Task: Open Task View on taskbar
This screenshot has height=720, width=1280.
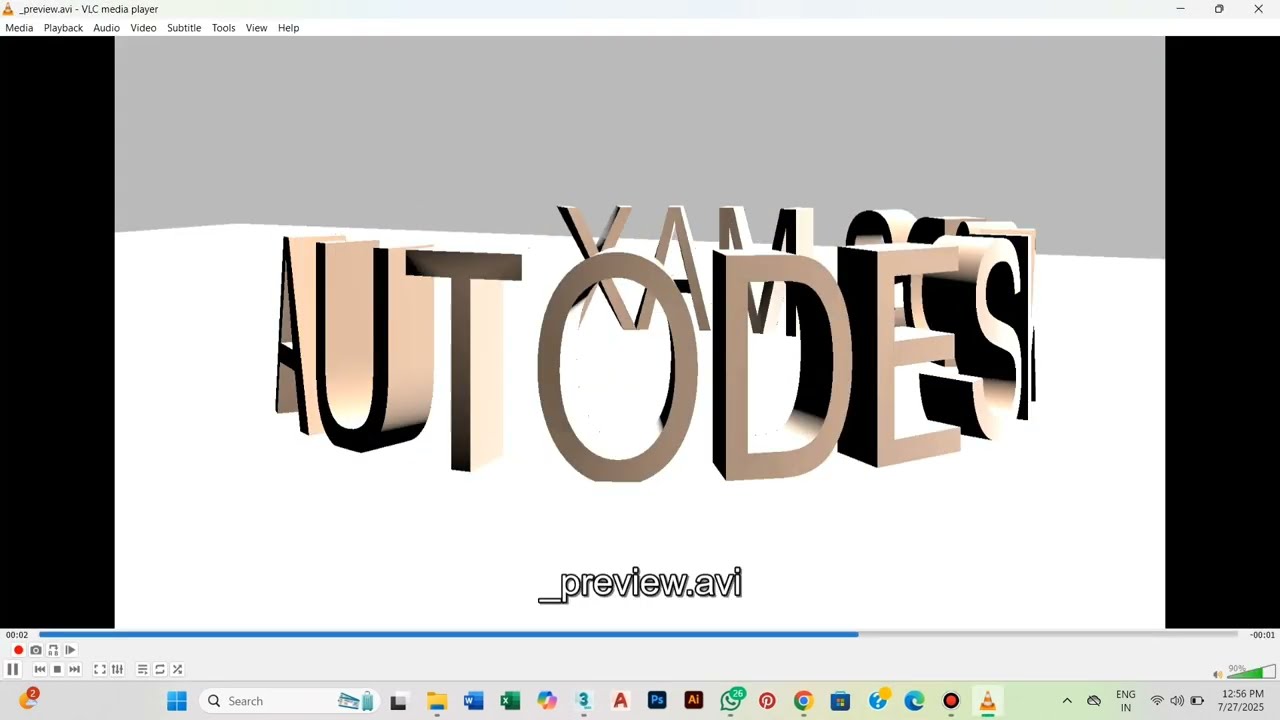Action: pyautogui.click(x=398, y=701)
